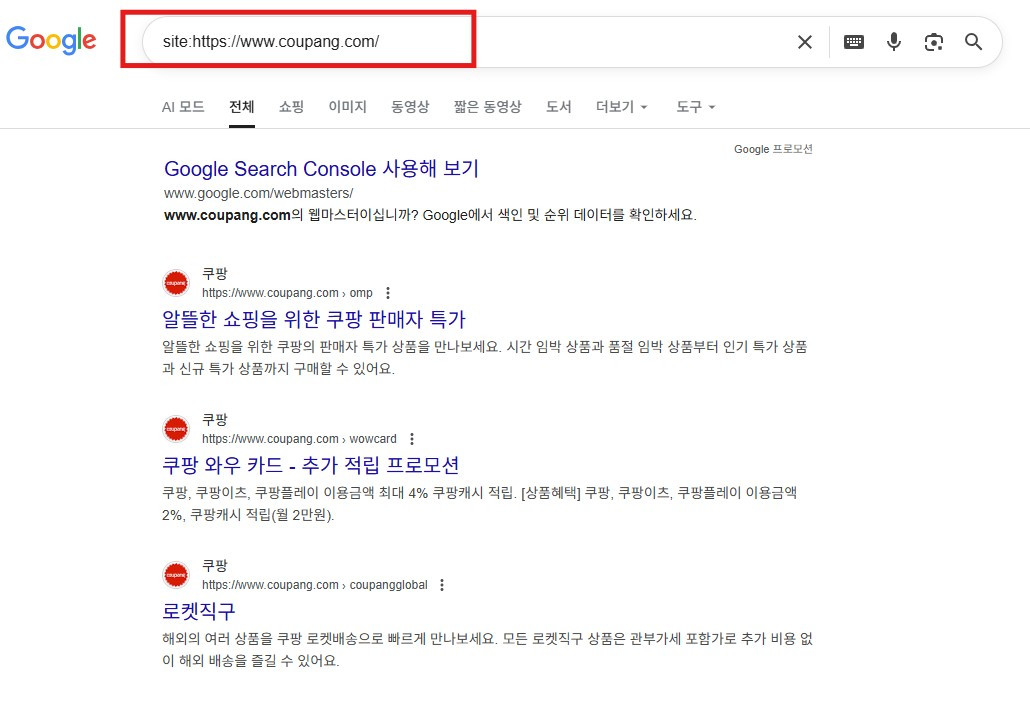Click the Google logo
This screenshot has height=702, width=1030.
click(x=51, y=40)
